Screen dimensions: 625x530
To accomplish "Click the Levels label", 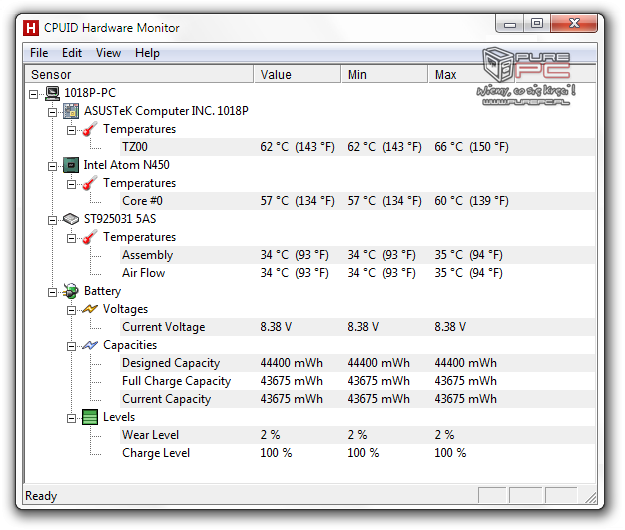I will (x=119, y=417).
